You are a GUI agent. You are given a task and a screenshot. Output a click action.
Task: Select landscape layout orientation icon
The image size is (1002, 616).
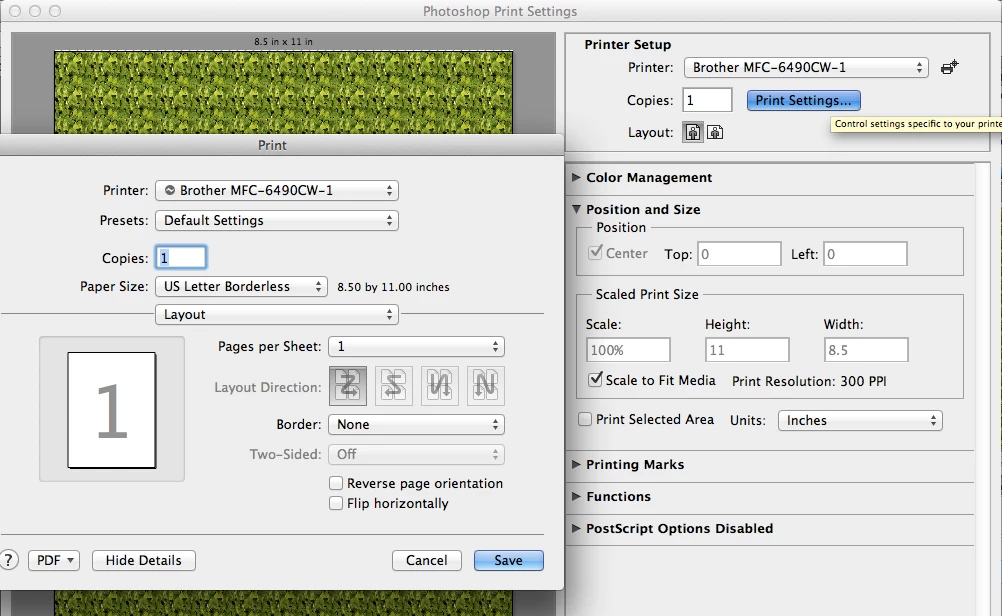[x=715, y=132]
